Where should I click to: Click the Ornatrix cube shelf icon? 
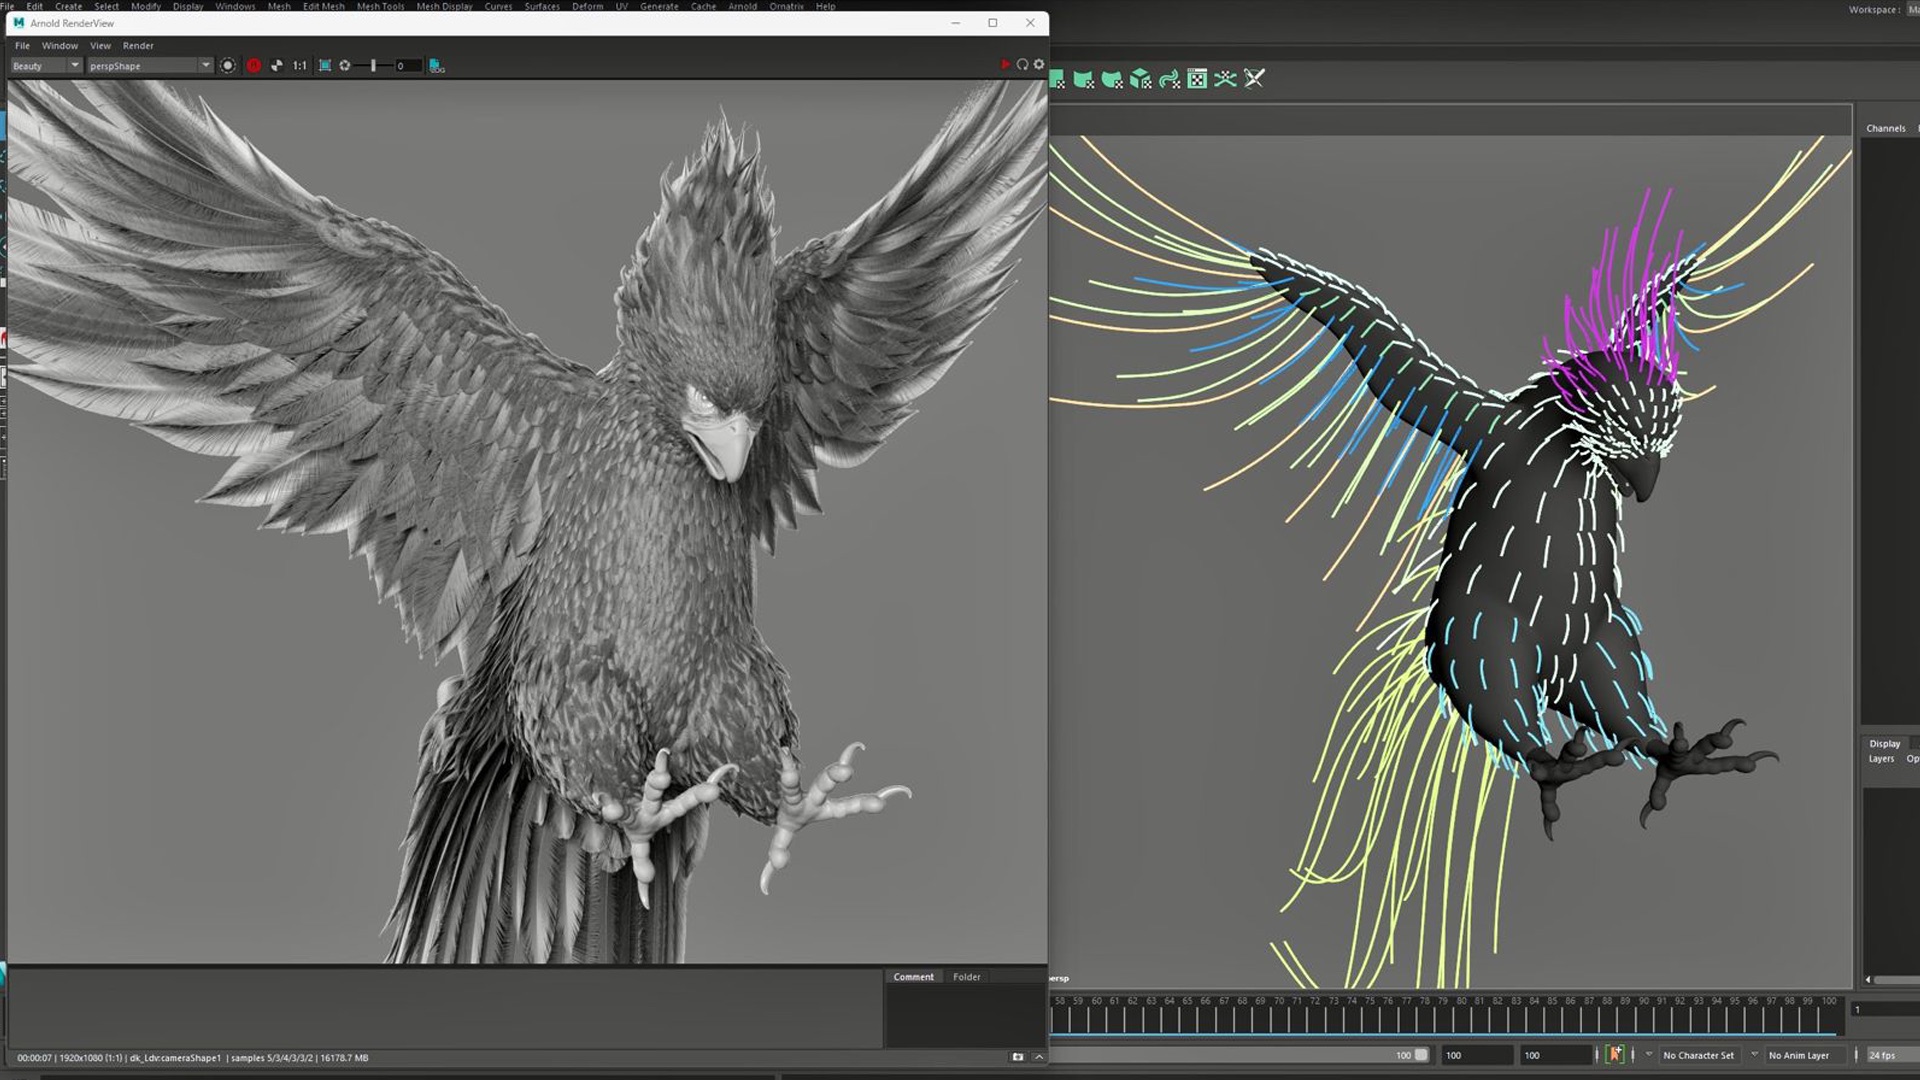coord(1140,79)
